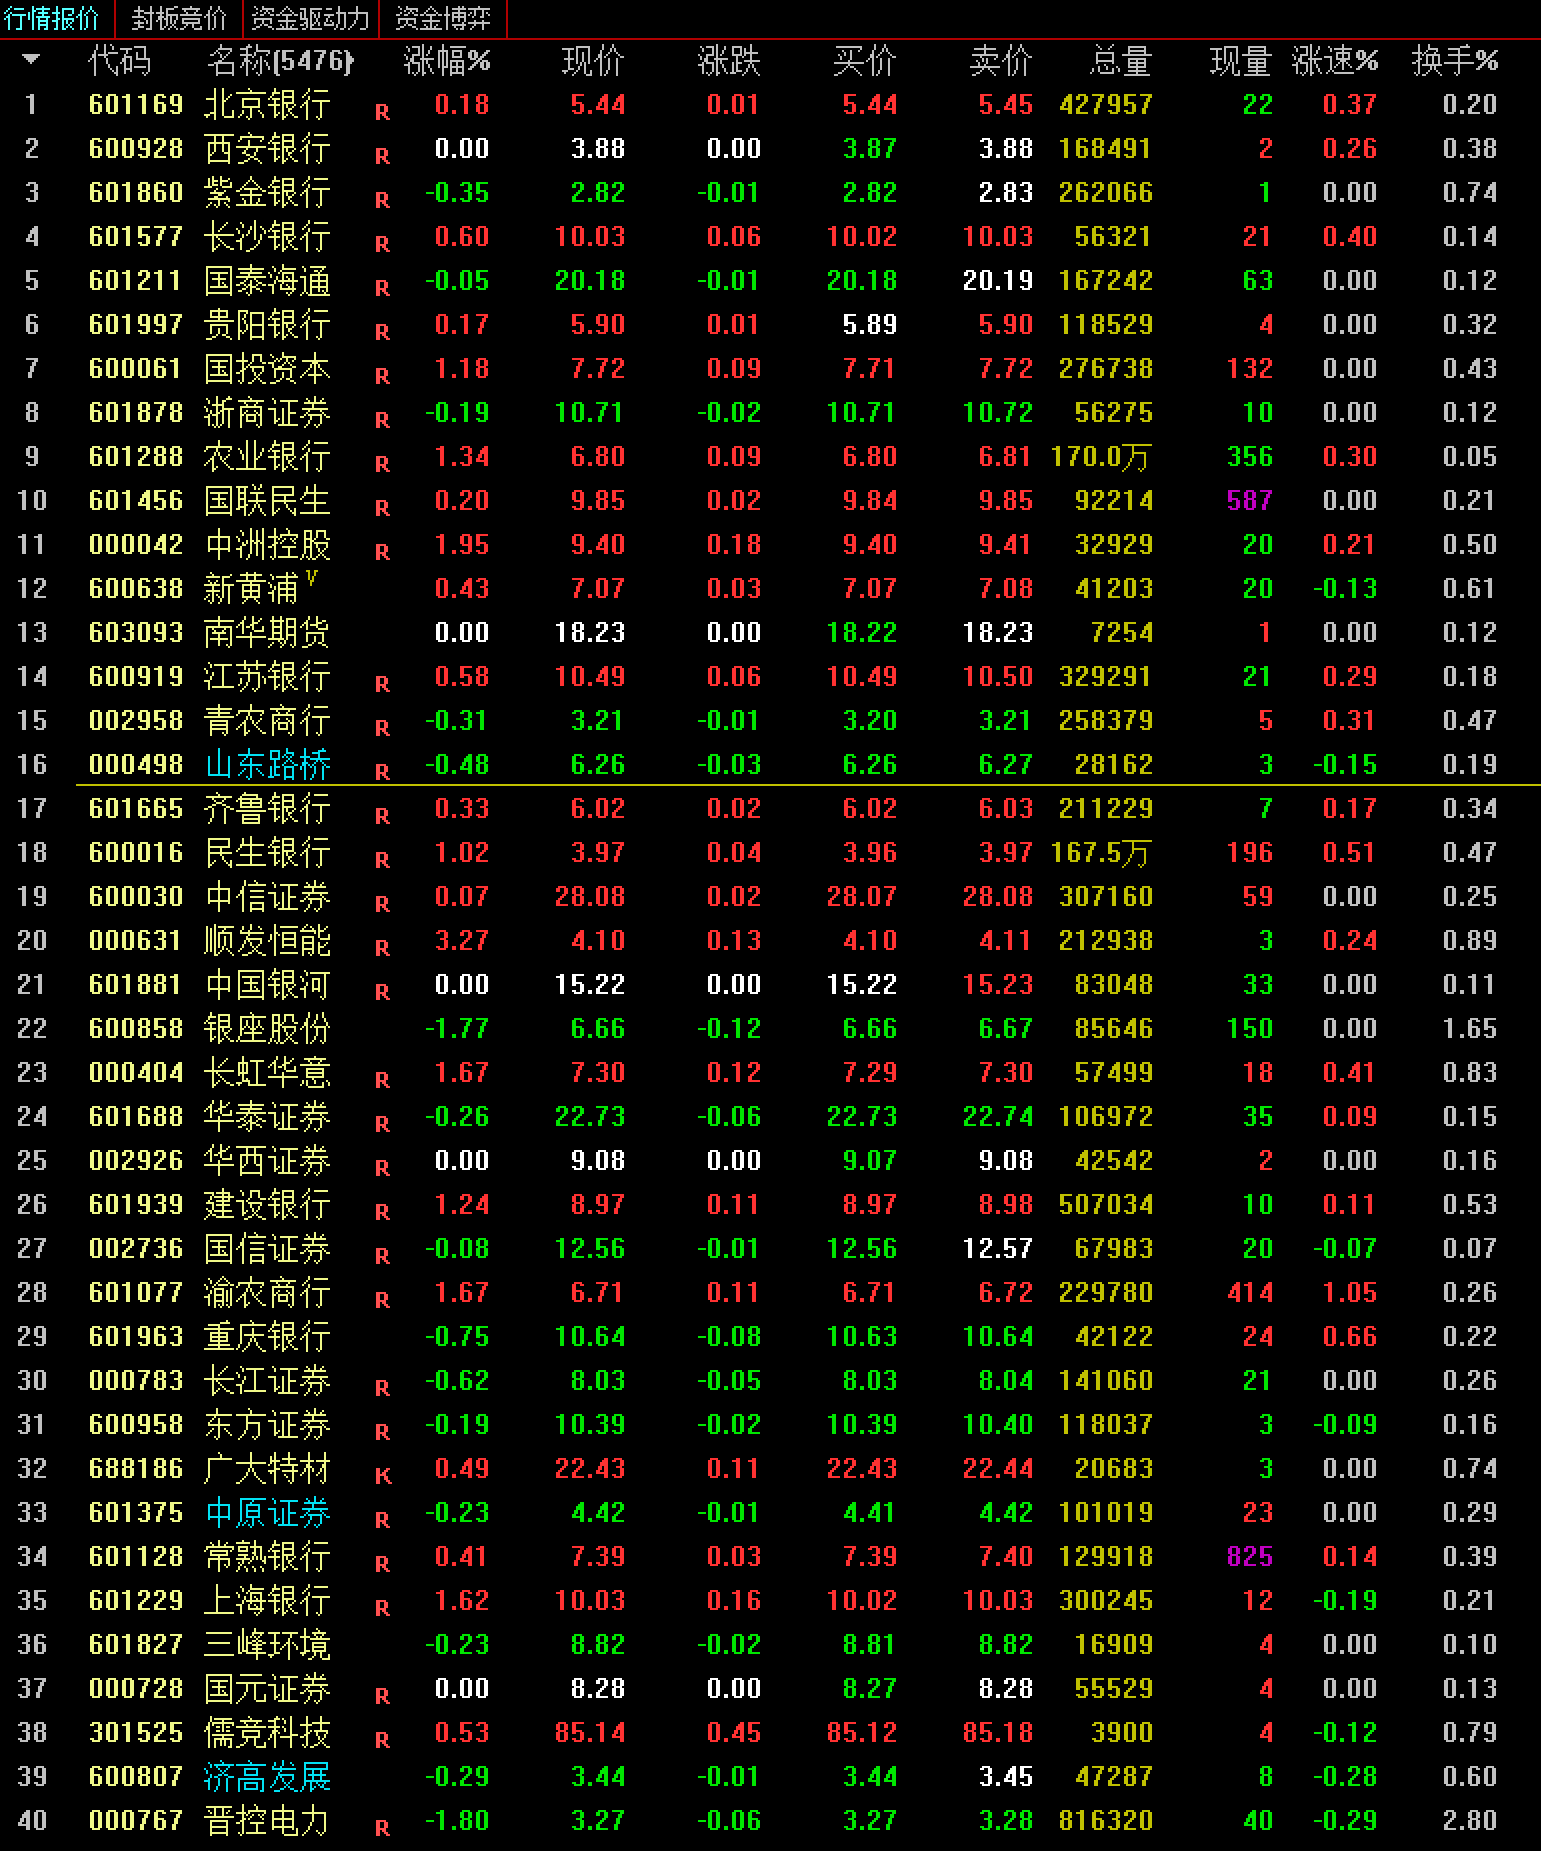Click the R icon beside 晋控电力
This screenshot has height=1851, width=1541.
pyautogui.click(x=382, y=1828)
